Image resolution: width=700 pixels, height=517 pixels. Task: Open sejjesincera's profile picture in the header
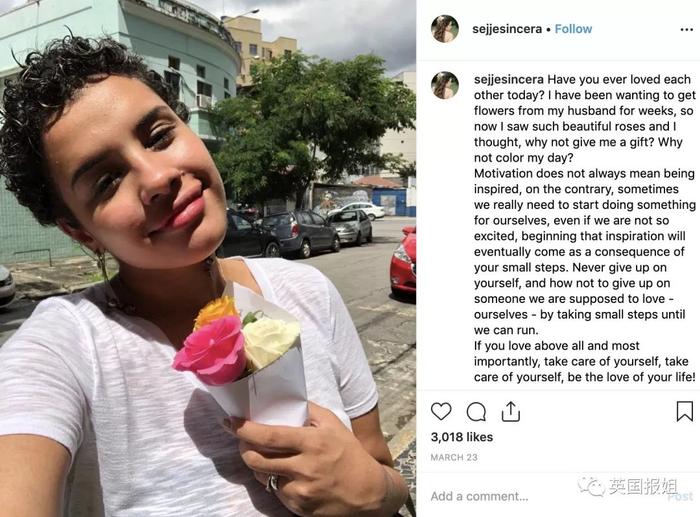pos(445,29)
